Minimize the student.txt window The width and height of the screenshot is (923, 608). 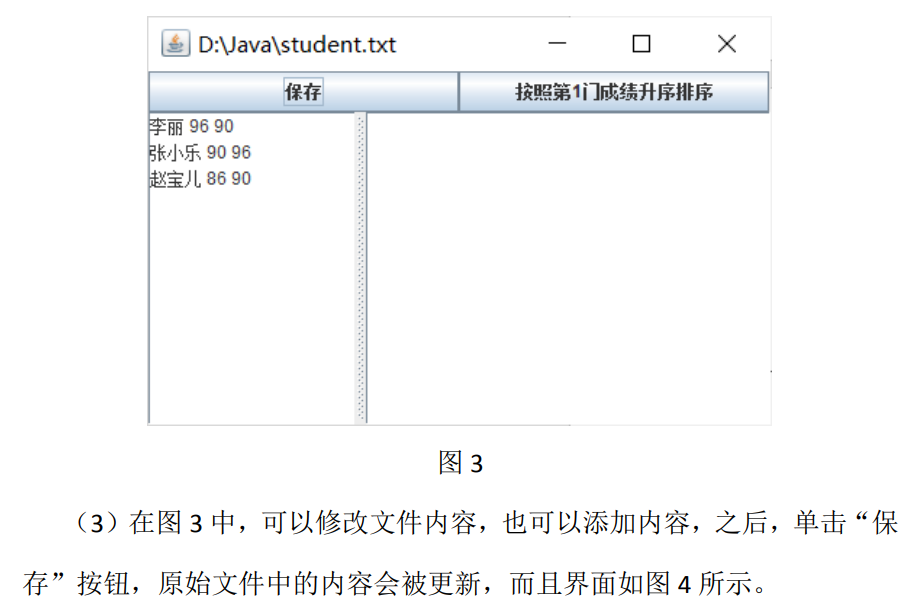(557, 44)
